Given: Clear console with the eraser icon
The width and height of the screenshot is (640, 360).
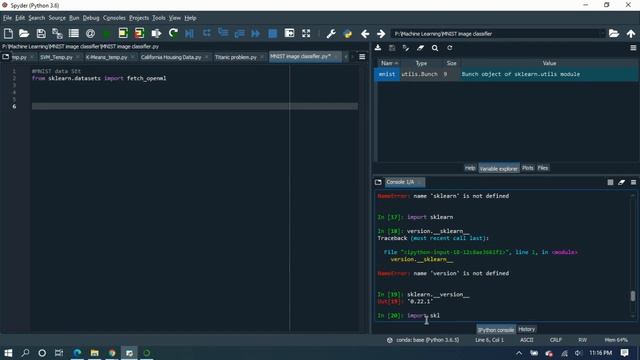Looking at the screenshot, I should pos(622,182).
